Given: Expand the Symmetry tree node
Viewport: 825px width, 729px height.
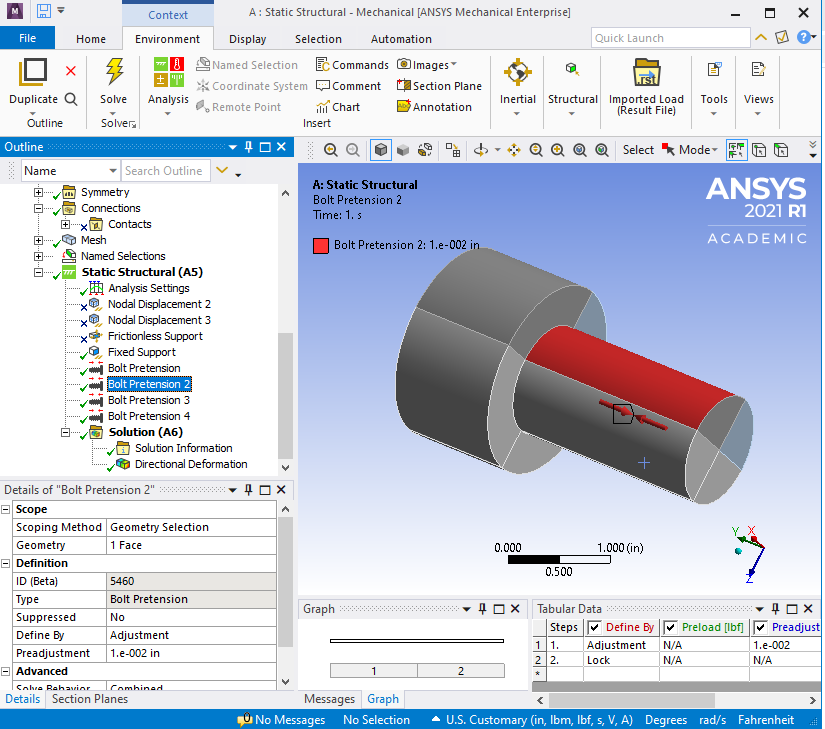Looking at the screenshot, I should [x=39, y=192].
